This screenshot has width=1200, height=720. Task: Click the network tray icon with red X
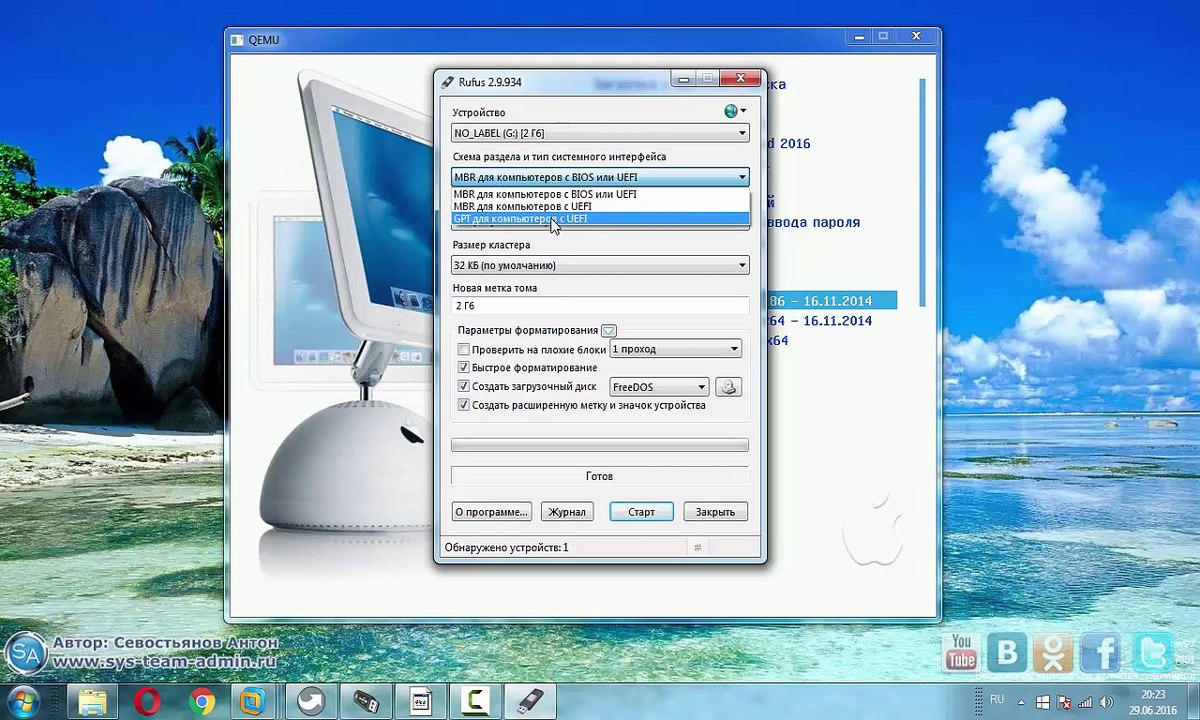coord(1064,702)
